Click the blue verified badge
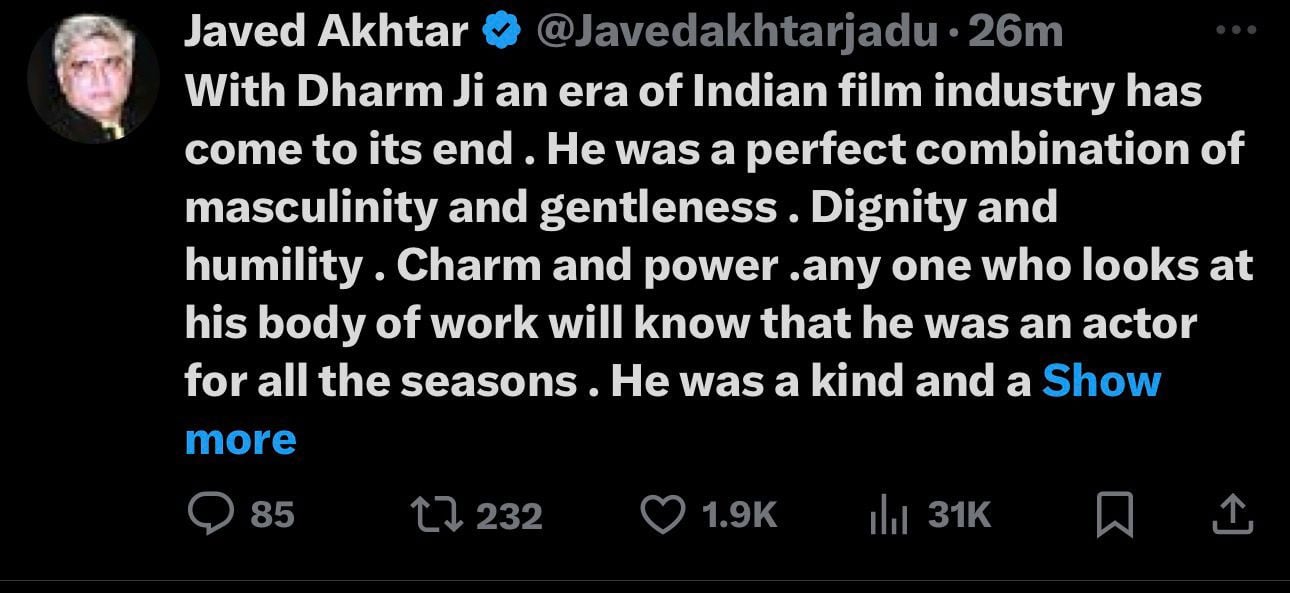The image size is (1290, 593). coord(501,34)
